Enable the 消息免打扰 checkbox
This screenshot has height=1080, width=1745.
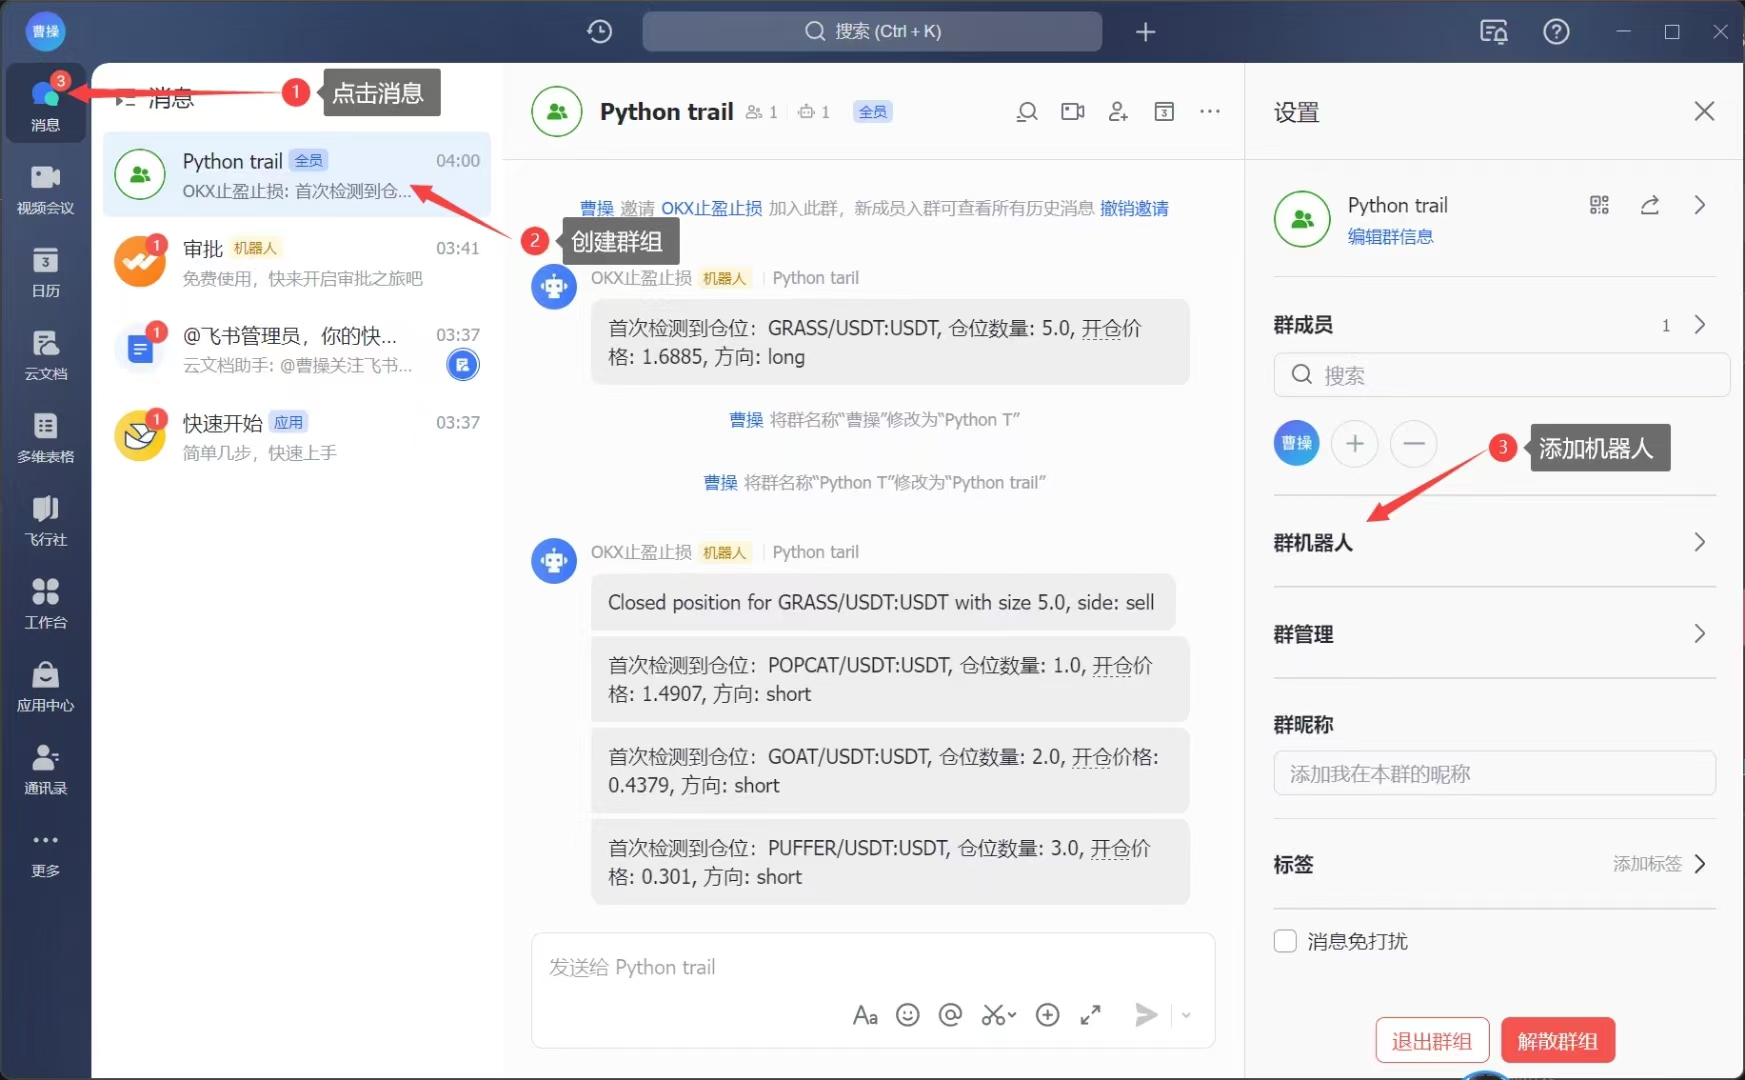pyautogui.click(x=1285, y=941)
